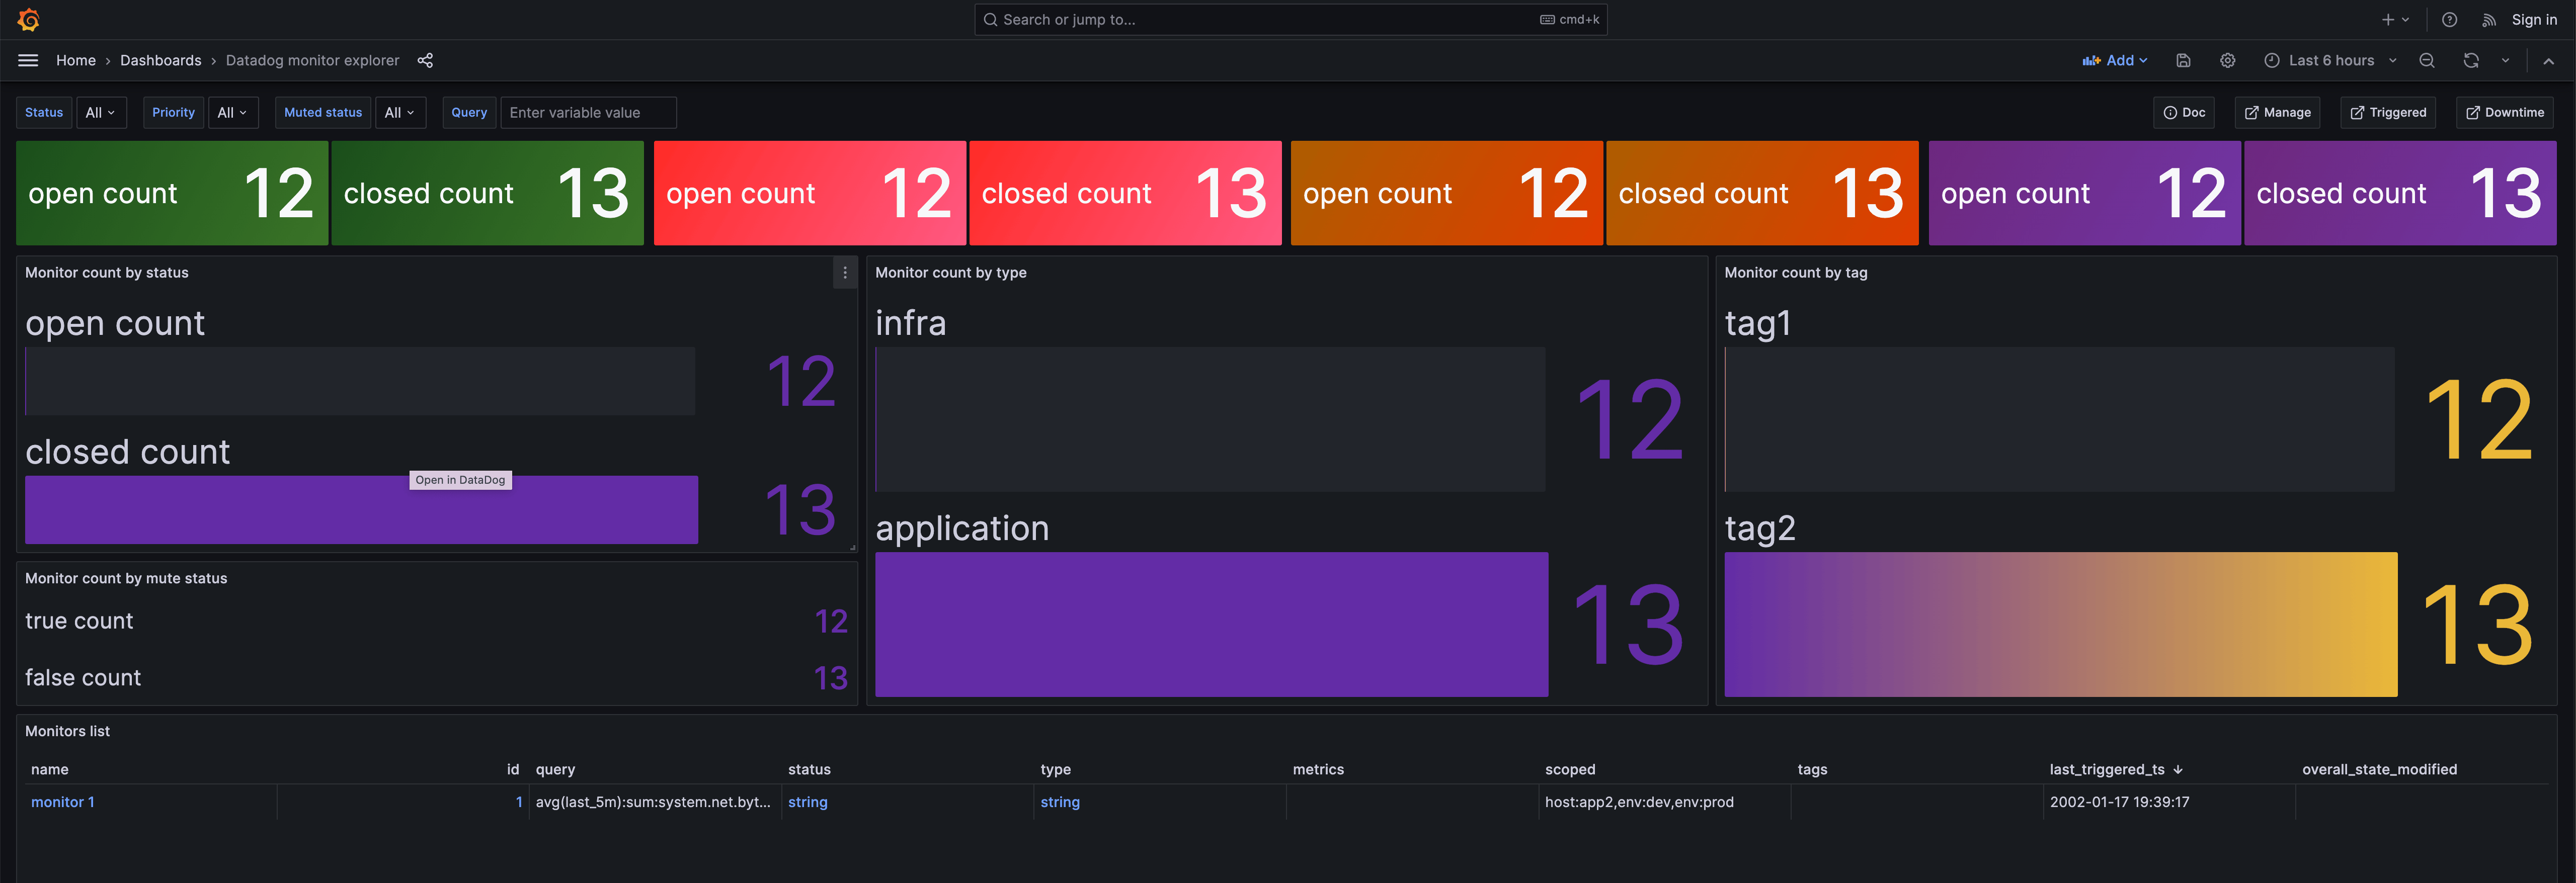The height and width of the screenshot is (883, 2576).
Task: Open the Priority variable dropdown
Action: pos(233,112)
